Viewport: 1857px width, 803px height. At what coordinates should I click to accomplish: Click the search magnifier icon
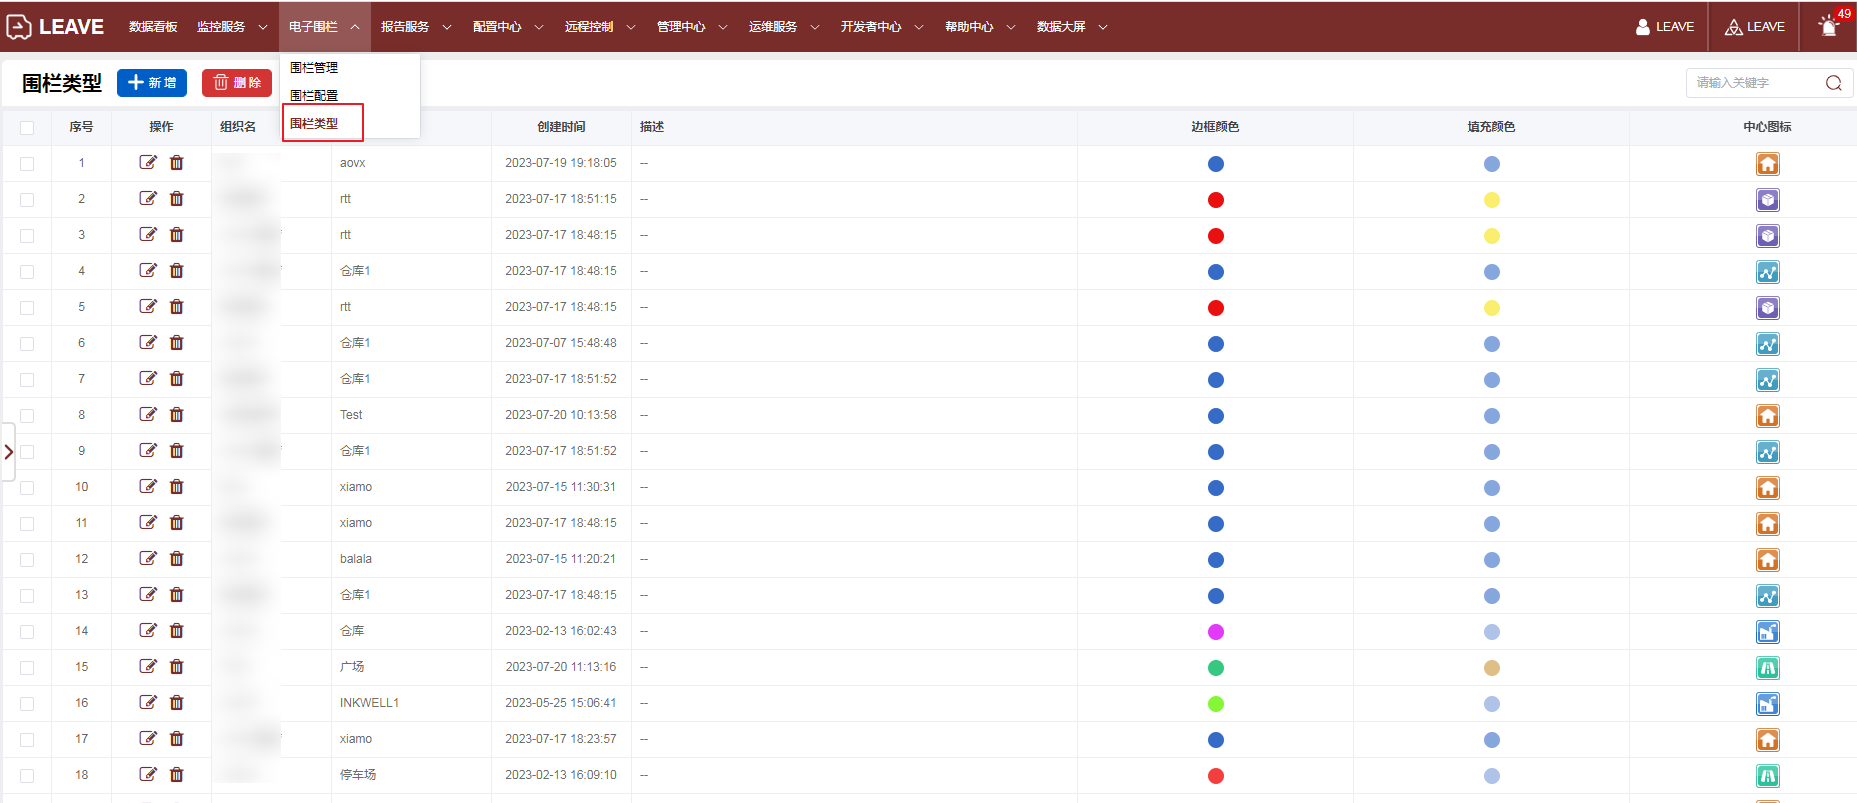pos(1833,83)
